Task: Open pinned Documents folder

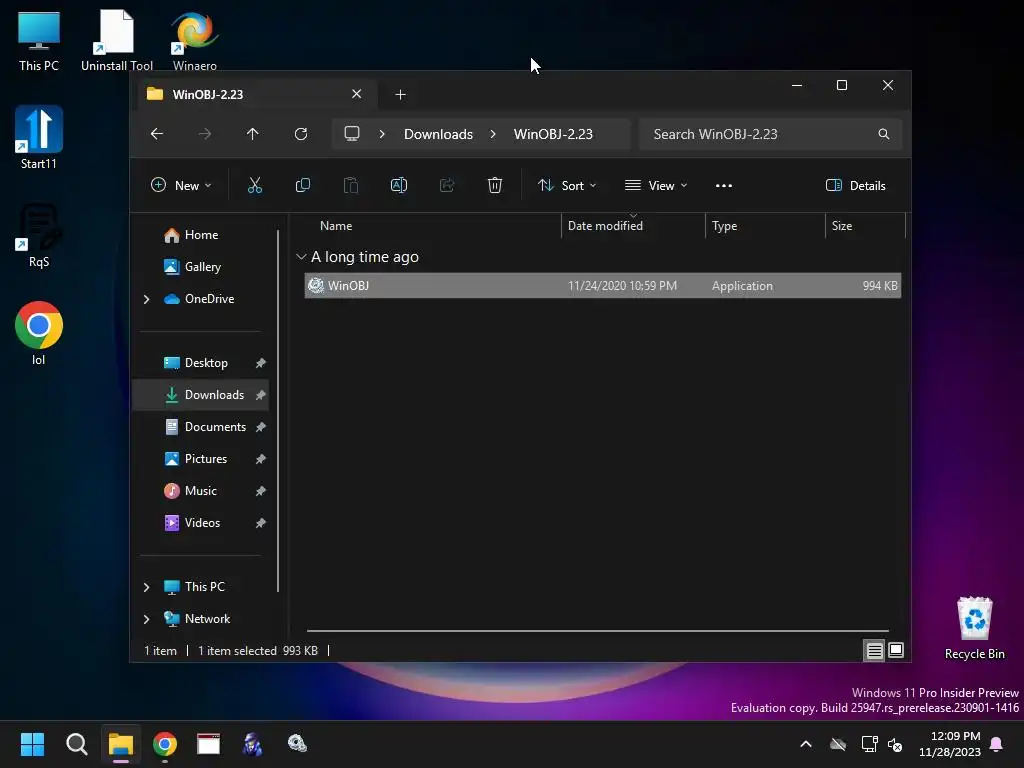Action: 204,427
